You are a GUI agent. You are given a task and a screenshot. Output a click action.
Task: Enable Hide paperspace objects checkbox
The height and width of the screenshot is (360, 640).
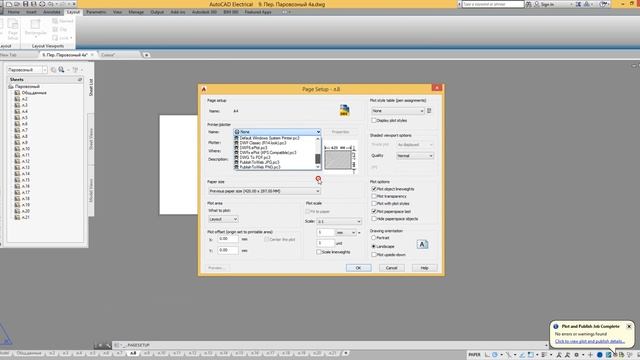(374, 219)
